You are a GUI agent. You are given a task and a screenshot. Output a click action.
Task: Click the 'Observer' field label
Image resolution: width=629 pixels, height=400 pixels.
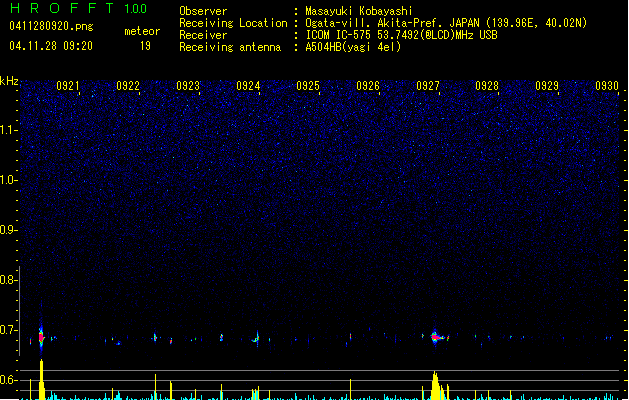[x=203, y=11]
